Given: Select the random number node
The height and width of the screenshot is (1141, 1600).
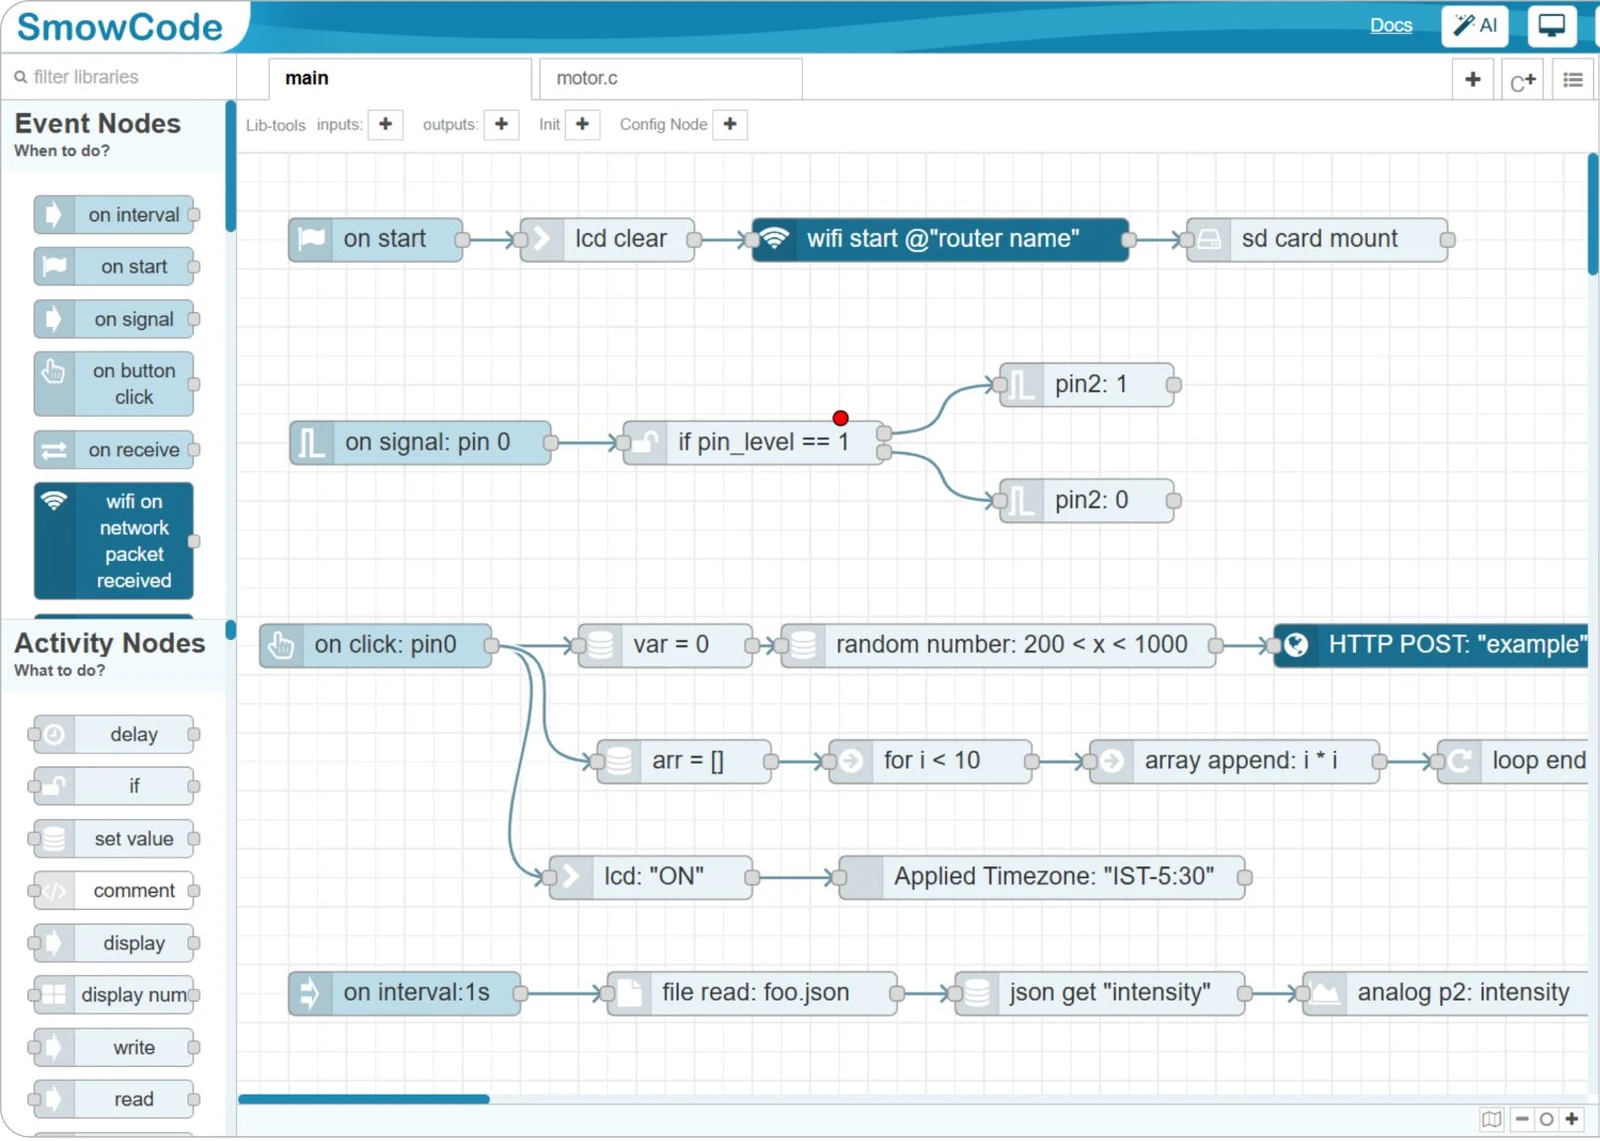Looking at the screenshot, I should 998,645.
